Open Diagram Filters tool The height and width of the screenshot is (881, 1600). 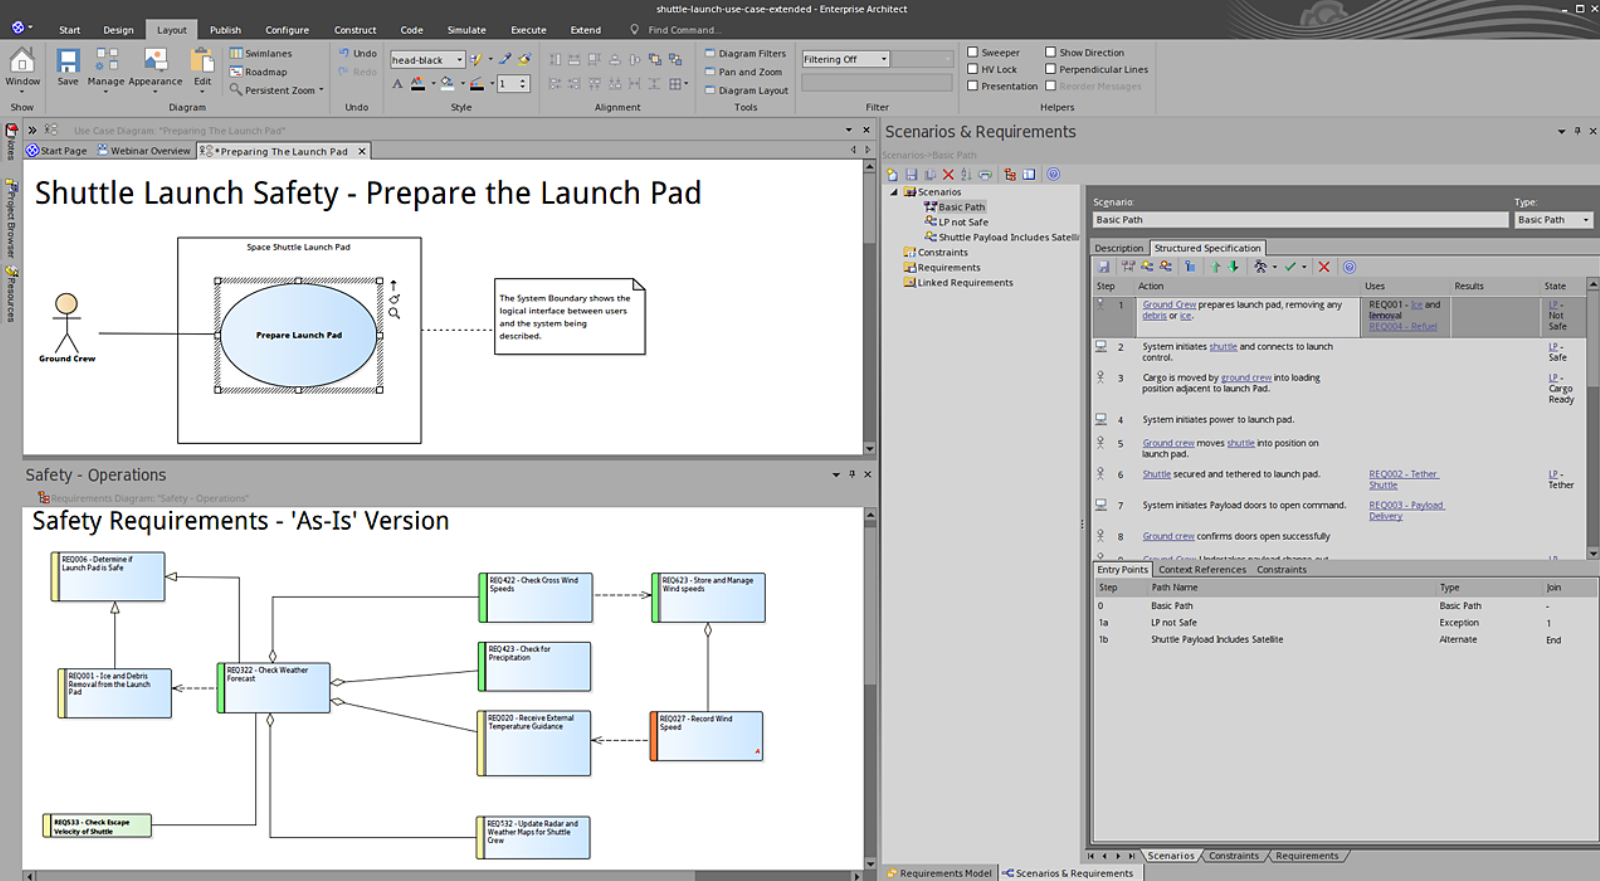click(745, 53)
